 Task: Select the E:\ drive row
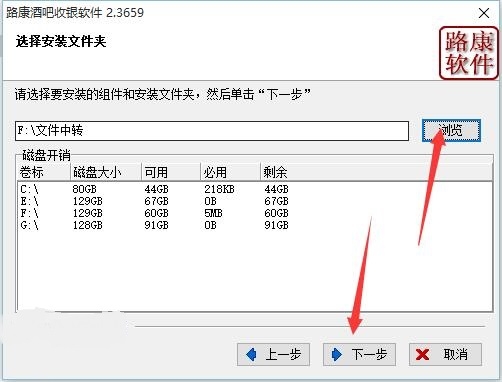pos(255,201)
